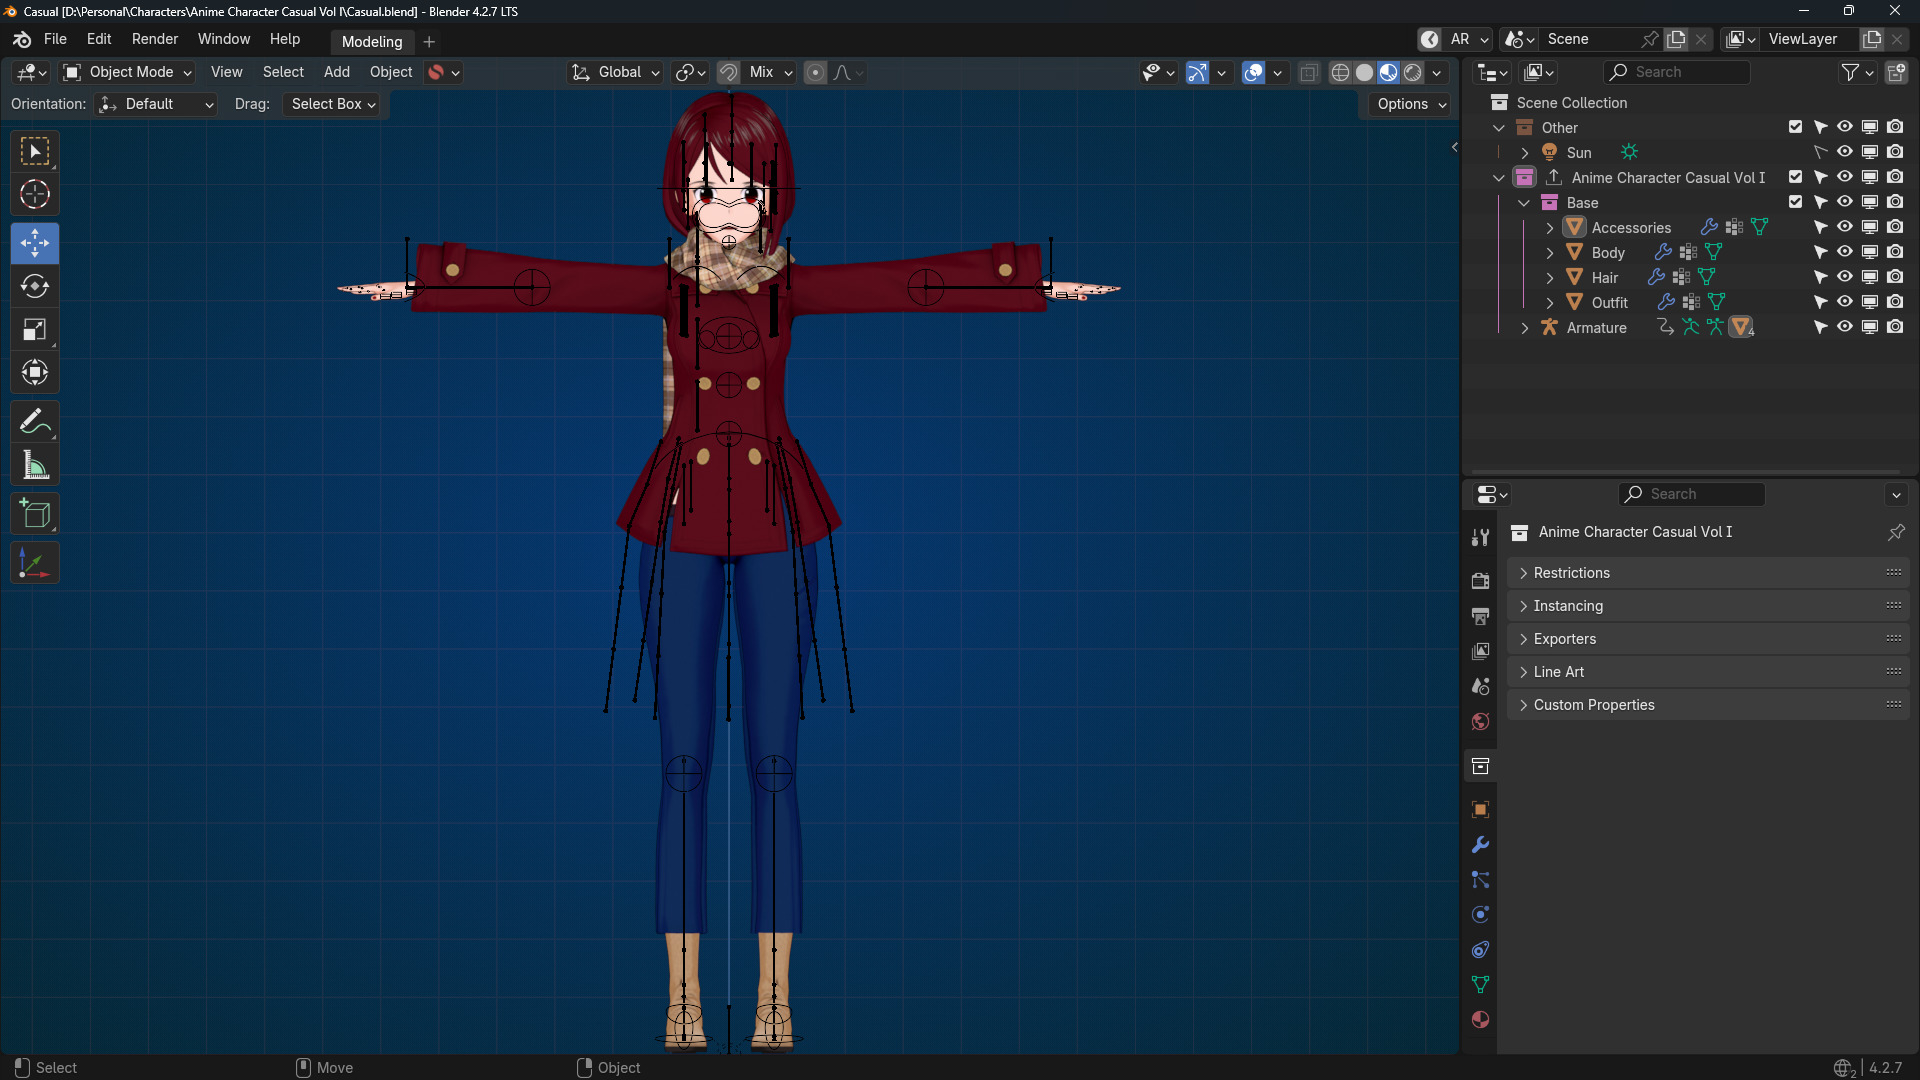The width and height of the screenshot is (1920, 1080).
Task: Open the Material properties tab
Action: 1481,1020
